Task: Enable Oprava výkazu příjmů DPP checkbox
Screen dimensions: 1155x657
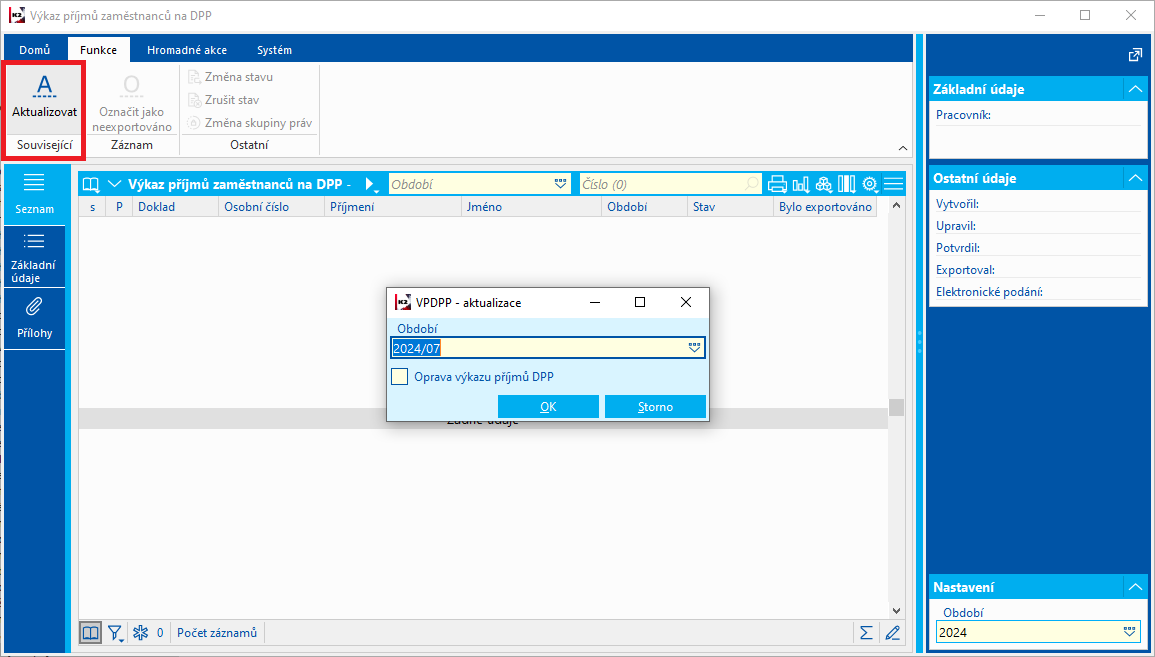Action: click(399, 376)
